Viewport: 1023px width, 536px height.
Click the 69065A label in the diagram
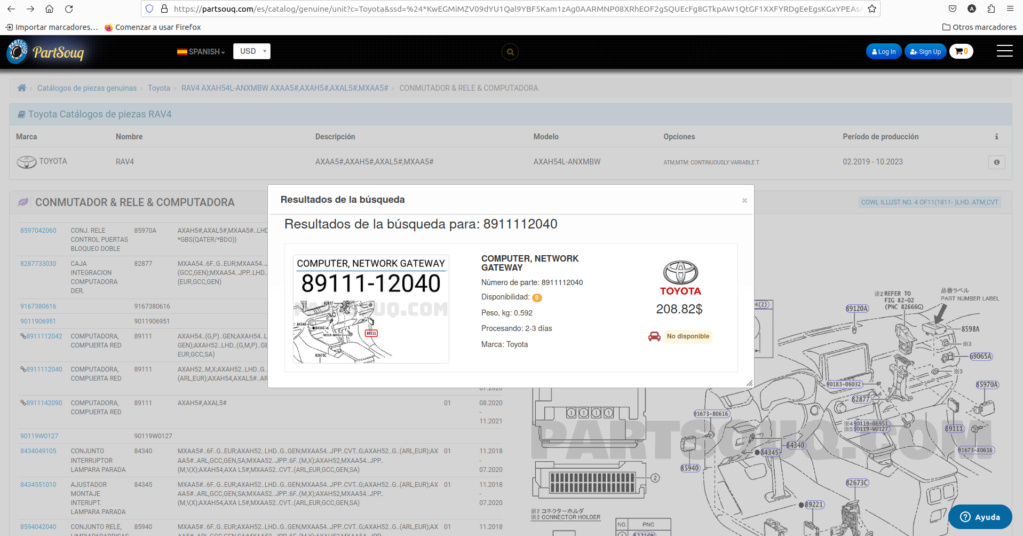click(980, 357)
